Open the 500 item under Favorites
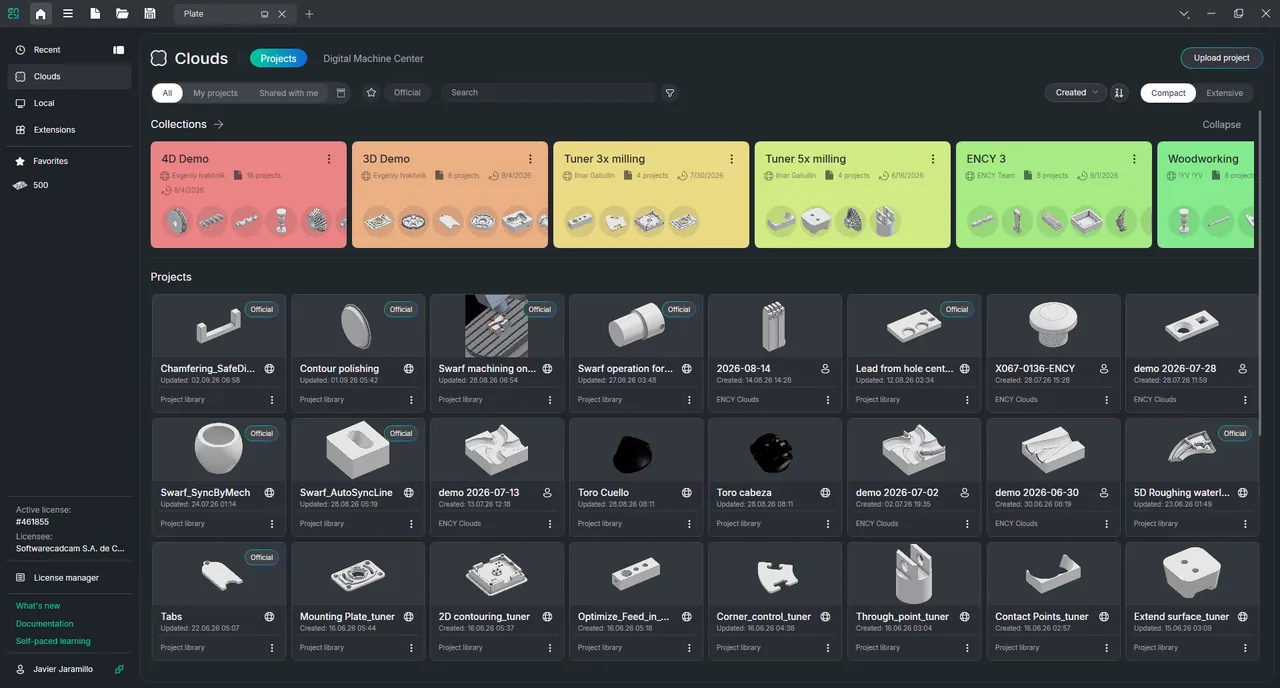Image resolution: width=1280 pixels, height=688 pixels. (x=68, y=186)
